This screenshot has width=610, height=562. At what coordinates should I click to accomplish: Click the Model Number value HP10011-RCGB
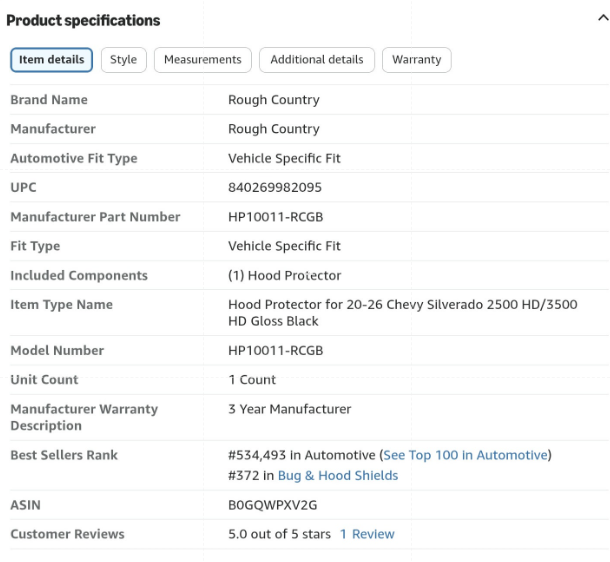[x=275, y=350]
